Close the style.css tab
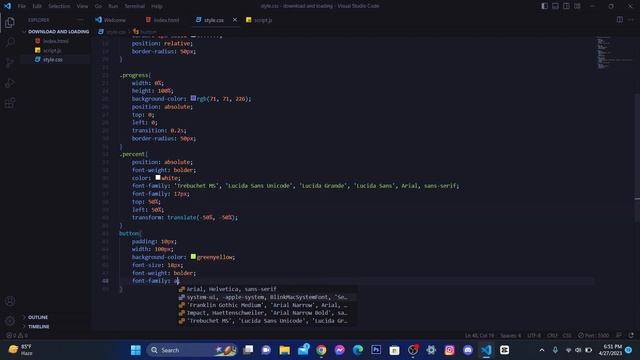This screenshot has width=640, height=360. [x=235, y=20]
